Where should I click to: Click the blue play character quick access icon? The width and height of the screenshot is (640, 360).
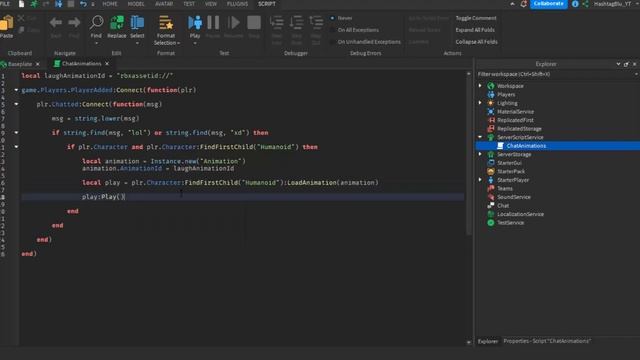point(59,4)
